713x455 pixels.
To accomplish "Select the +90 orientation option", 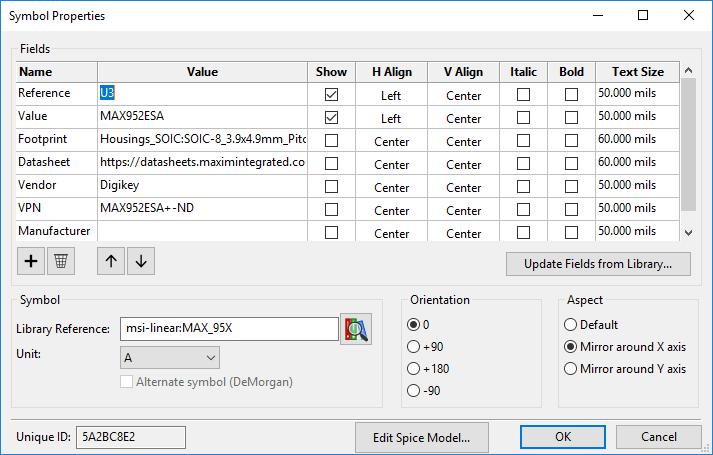I will click(414, 347).
